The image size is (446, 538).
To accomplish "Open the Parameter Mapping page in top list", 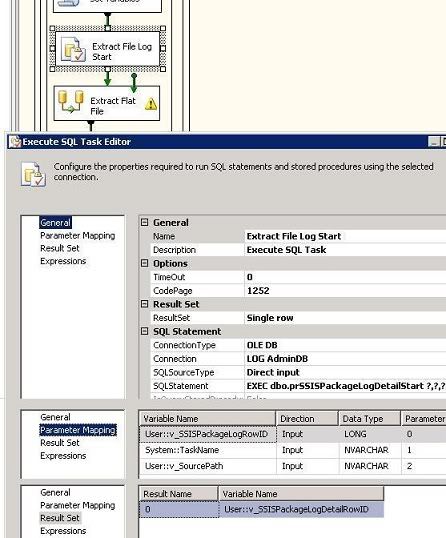I will click(78, 235).
